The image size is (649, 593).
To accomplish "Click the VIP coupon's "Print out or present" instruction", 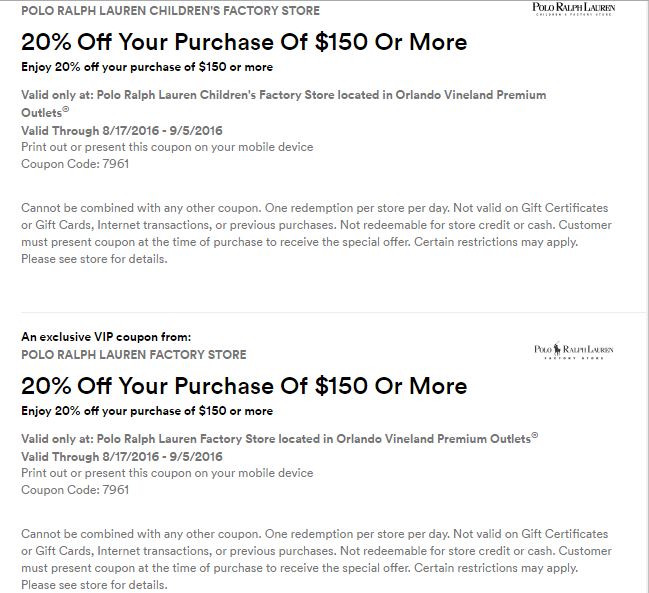I will pyautogui.click(x=167, y=473).
